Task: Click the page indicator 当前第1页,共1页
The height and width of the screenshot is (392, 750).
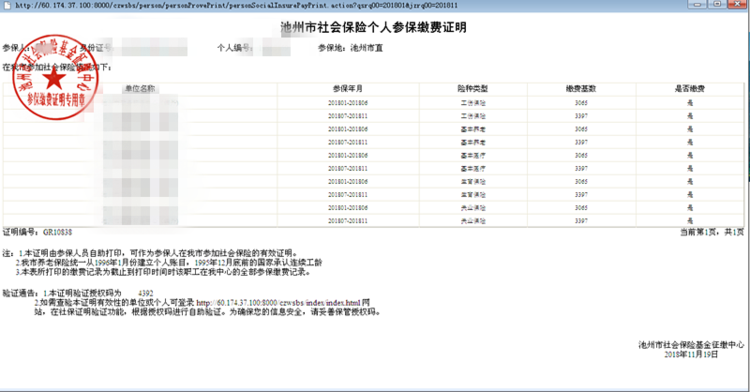Action: pos(712,232)
